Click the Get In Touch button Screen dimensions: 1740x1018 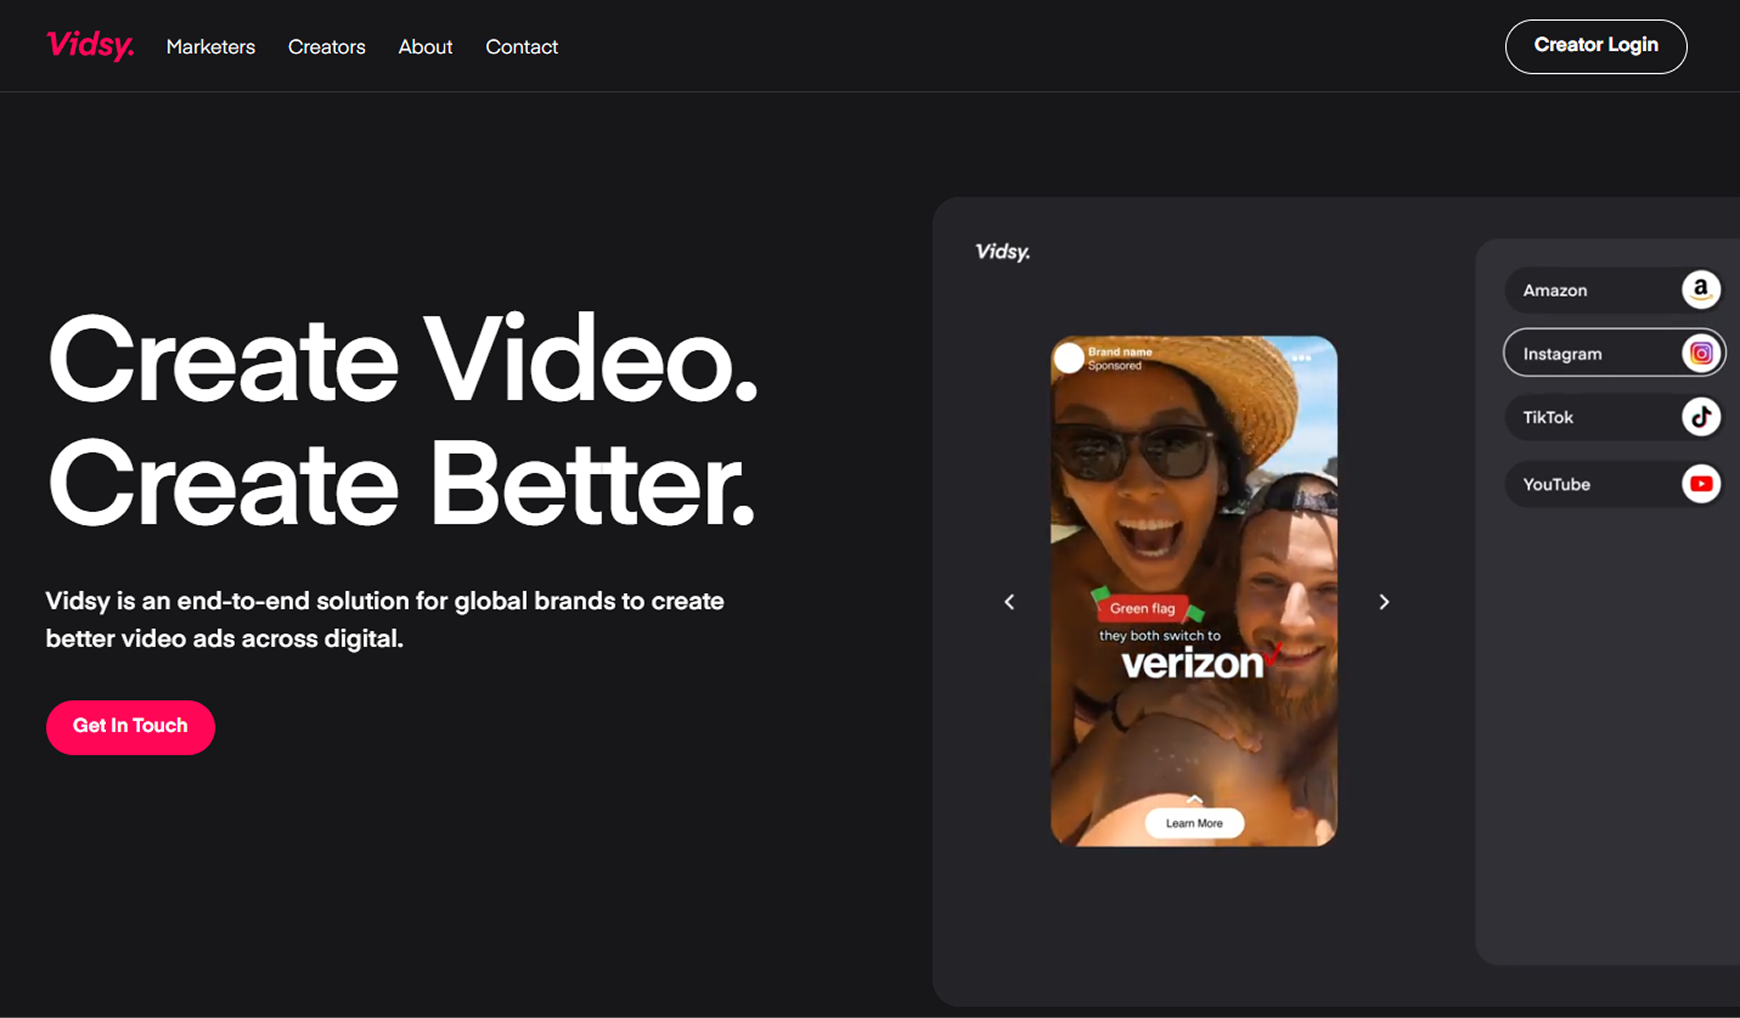(130, 727)
